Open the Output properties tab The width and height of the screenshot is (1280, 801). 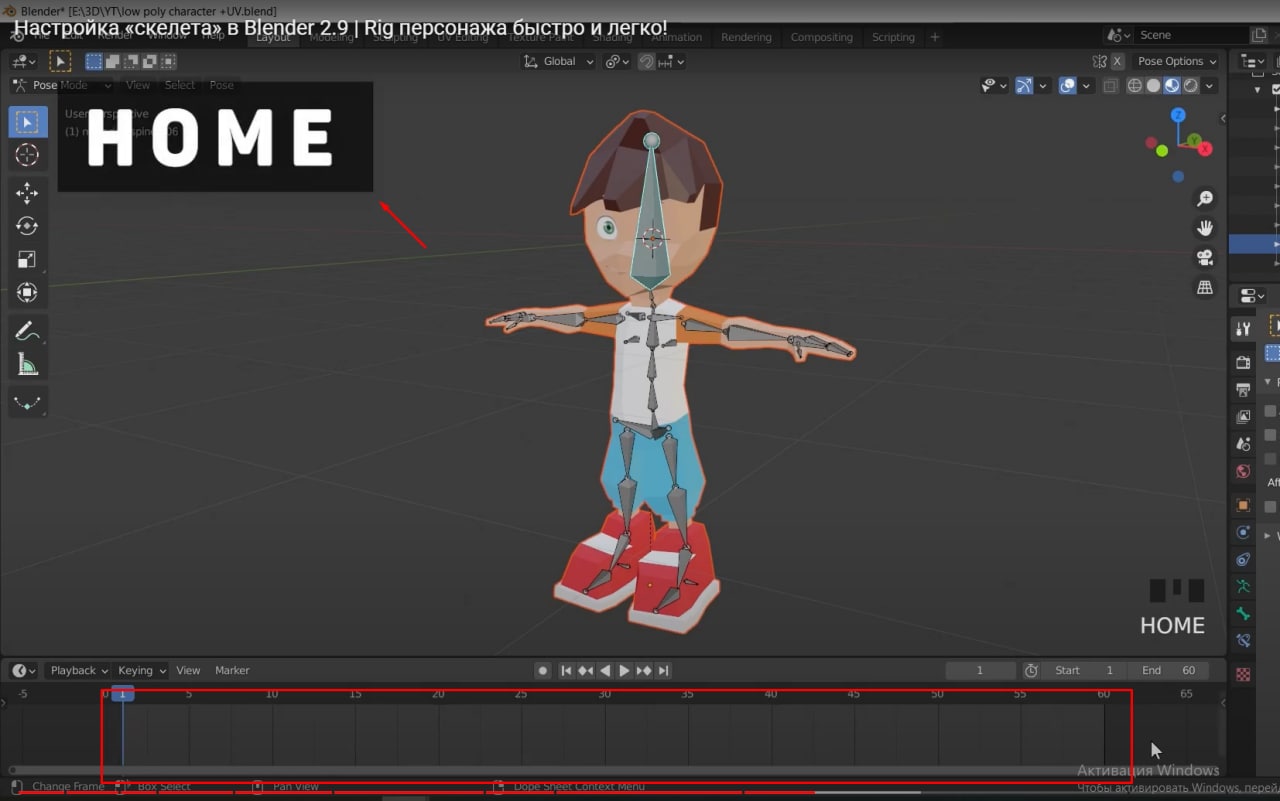tap(1243, 389)
